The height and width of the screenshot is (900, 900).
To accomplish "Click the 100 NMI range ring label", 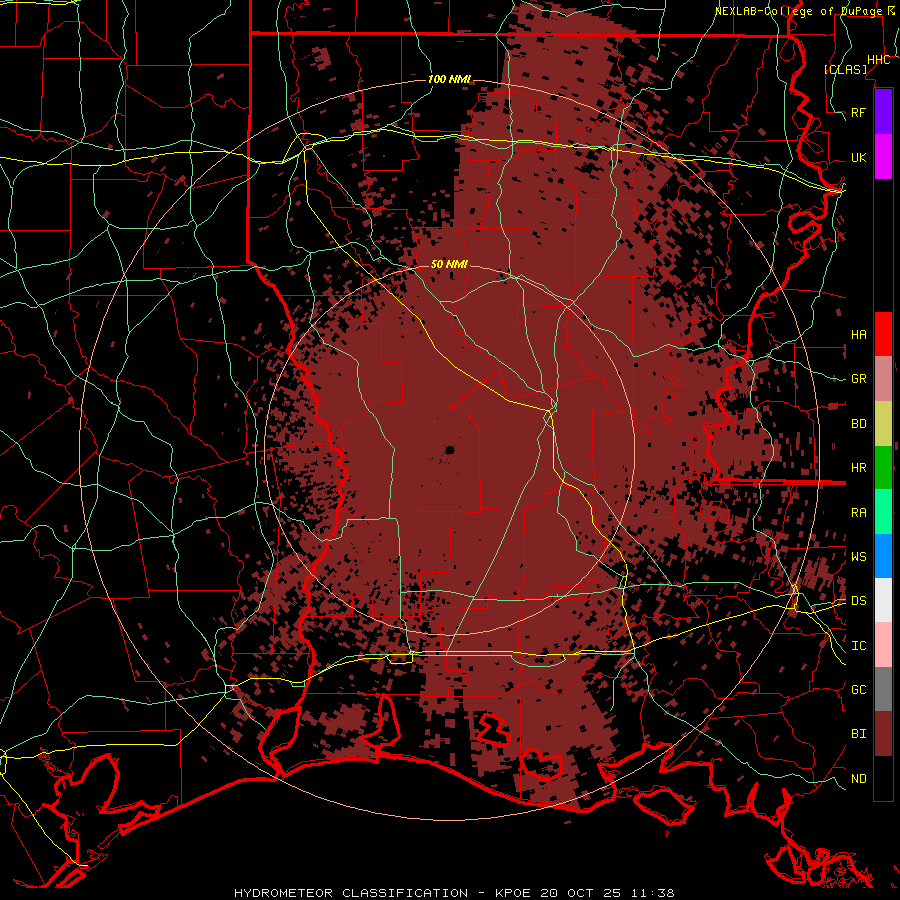I will click(x=449, y=79).
